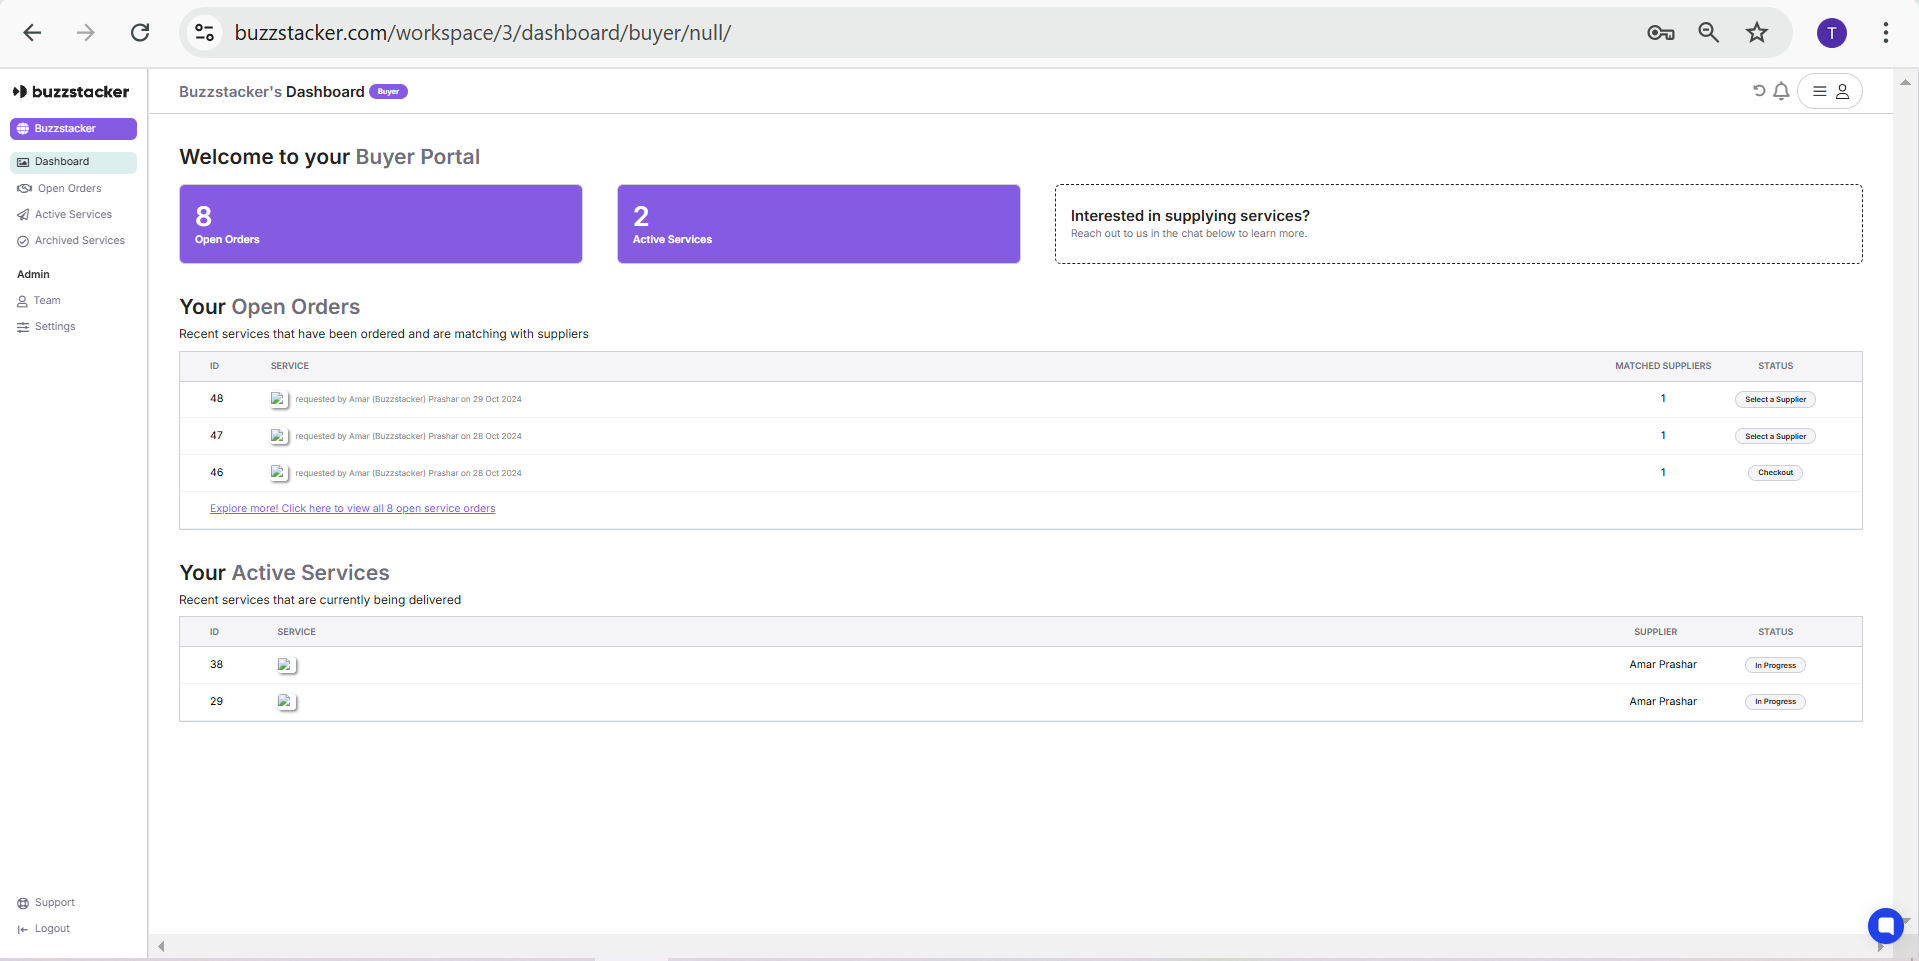Screen dimensions: 1919x961
Task: Click service thumbnail for active service 38
Action: point(287,665)
